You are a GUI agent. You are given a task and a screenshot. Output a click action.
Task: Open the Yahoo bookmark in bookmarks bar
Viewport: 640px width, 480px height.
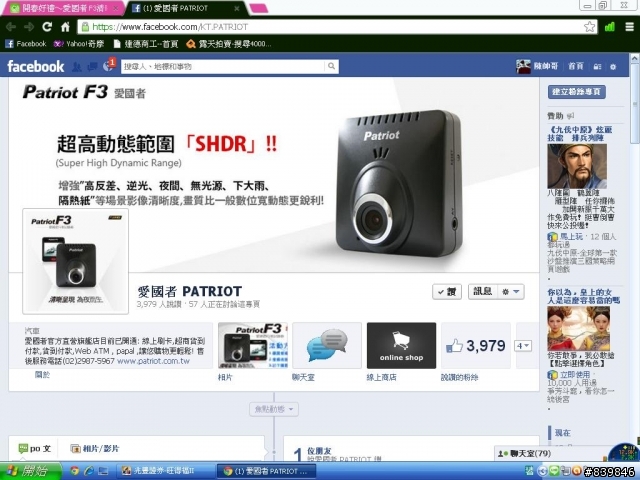79,44
